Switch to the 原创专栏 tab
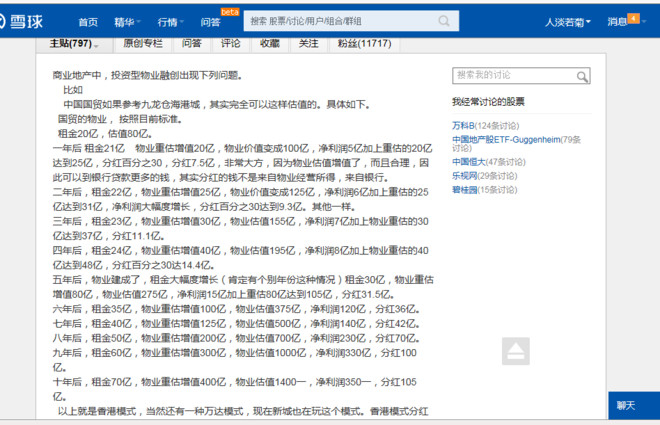 pos(143,43)
